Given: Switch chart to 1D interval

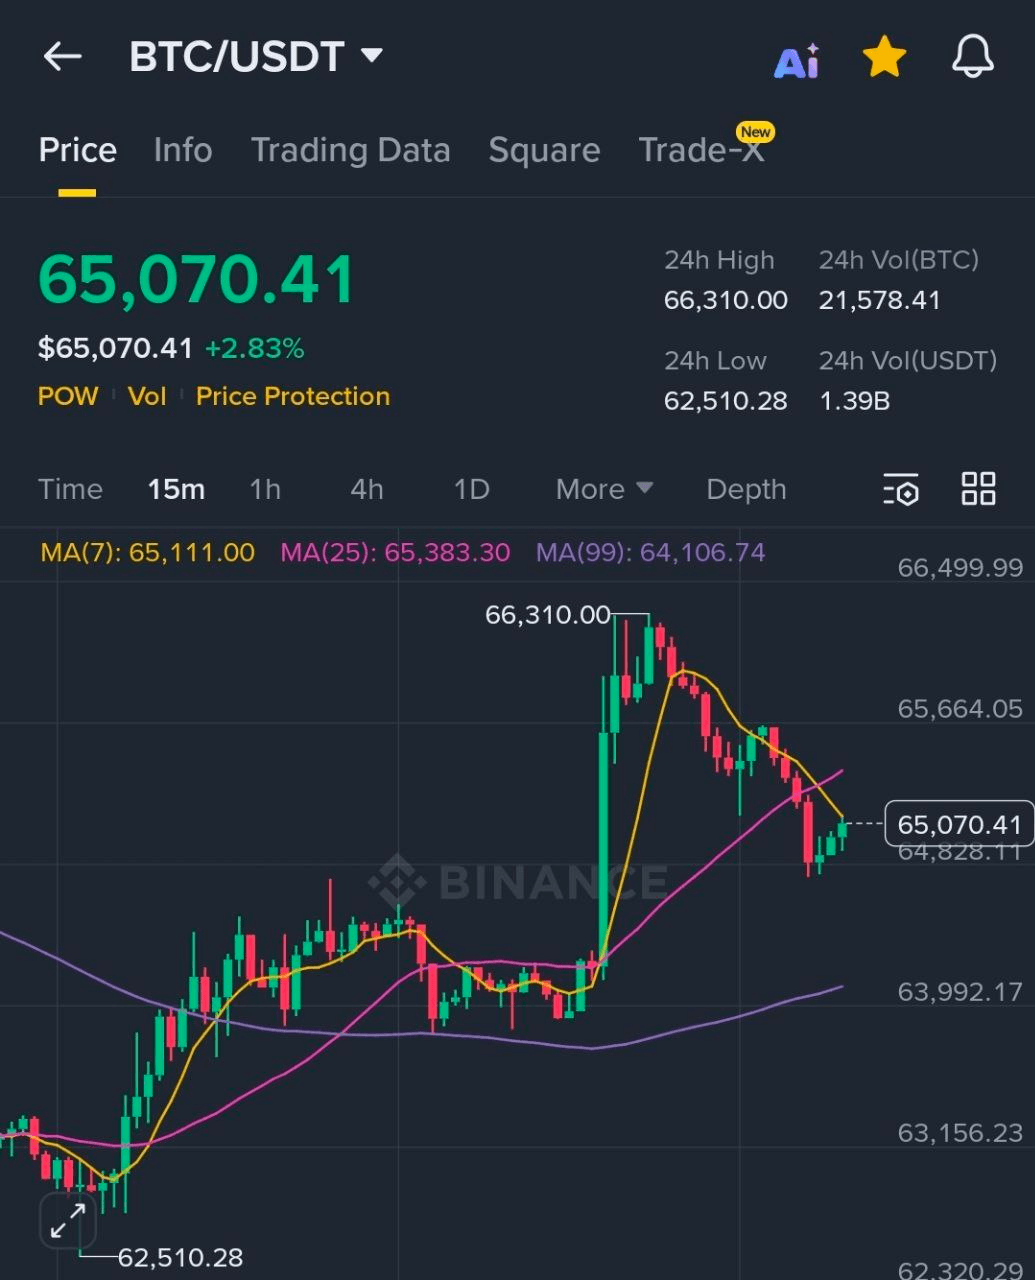Looking at the screenshot, I should (471, 489).
